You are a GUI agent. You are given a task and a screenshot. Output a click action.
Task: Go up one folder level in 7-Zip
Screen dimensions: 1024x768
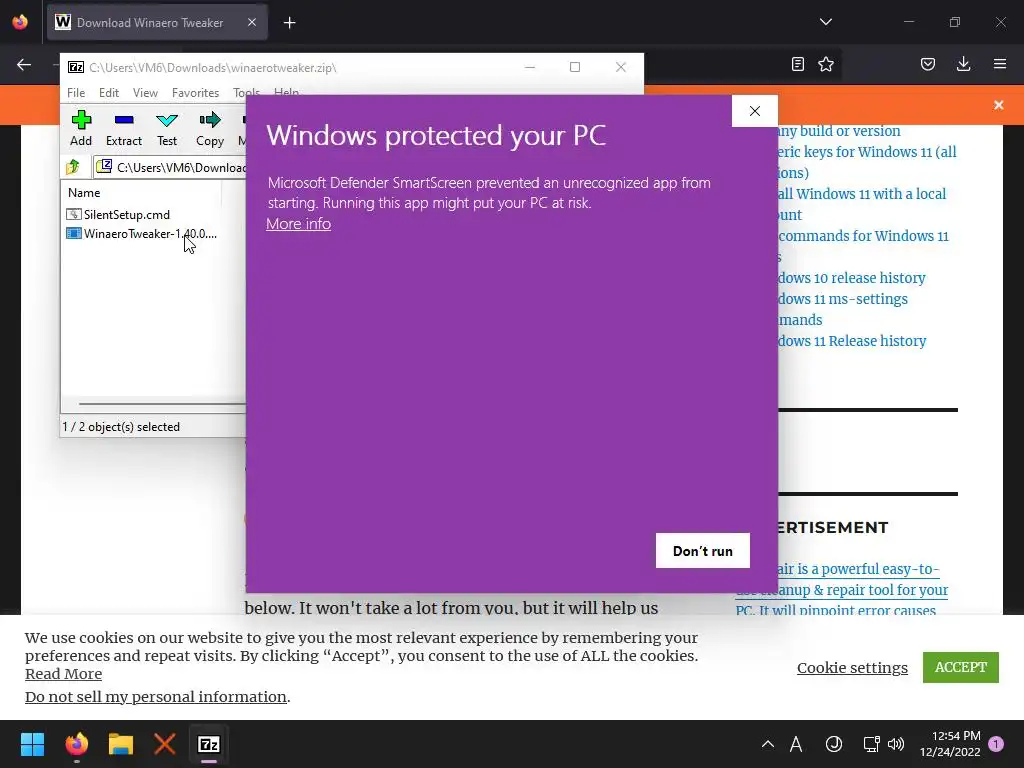[x=73, y=167]
